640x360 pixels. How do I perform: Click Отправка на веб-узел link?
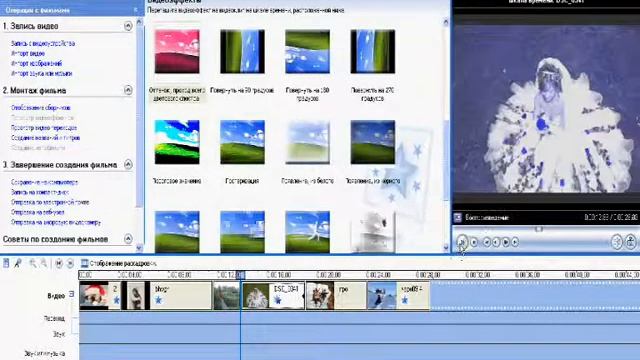tap(38, 212)
